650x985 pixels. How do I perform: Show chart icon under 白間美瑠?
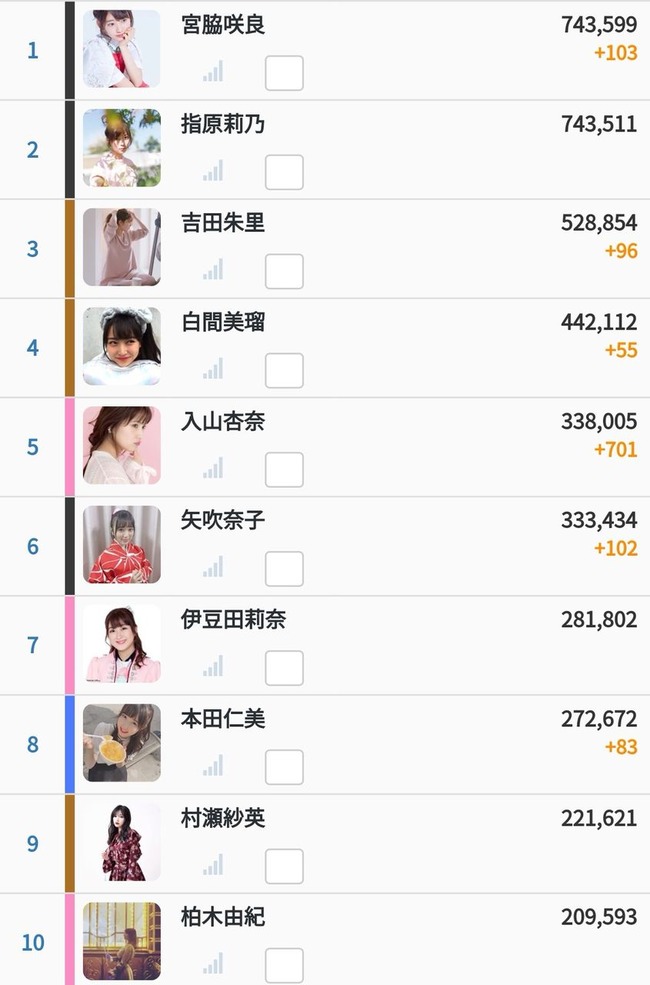click(213, 369)
